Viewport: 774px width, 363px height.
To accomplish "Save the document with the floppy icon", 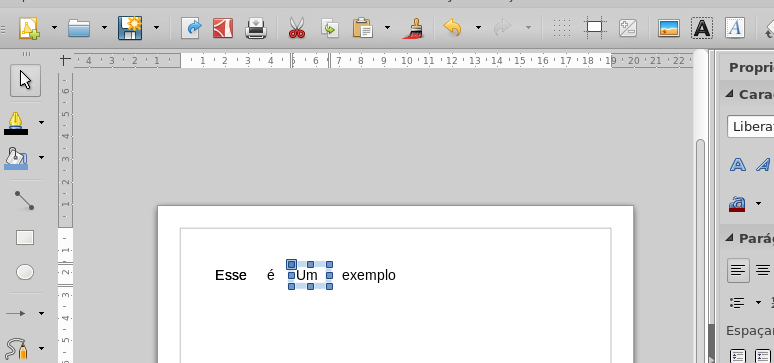I will (130, 28).
